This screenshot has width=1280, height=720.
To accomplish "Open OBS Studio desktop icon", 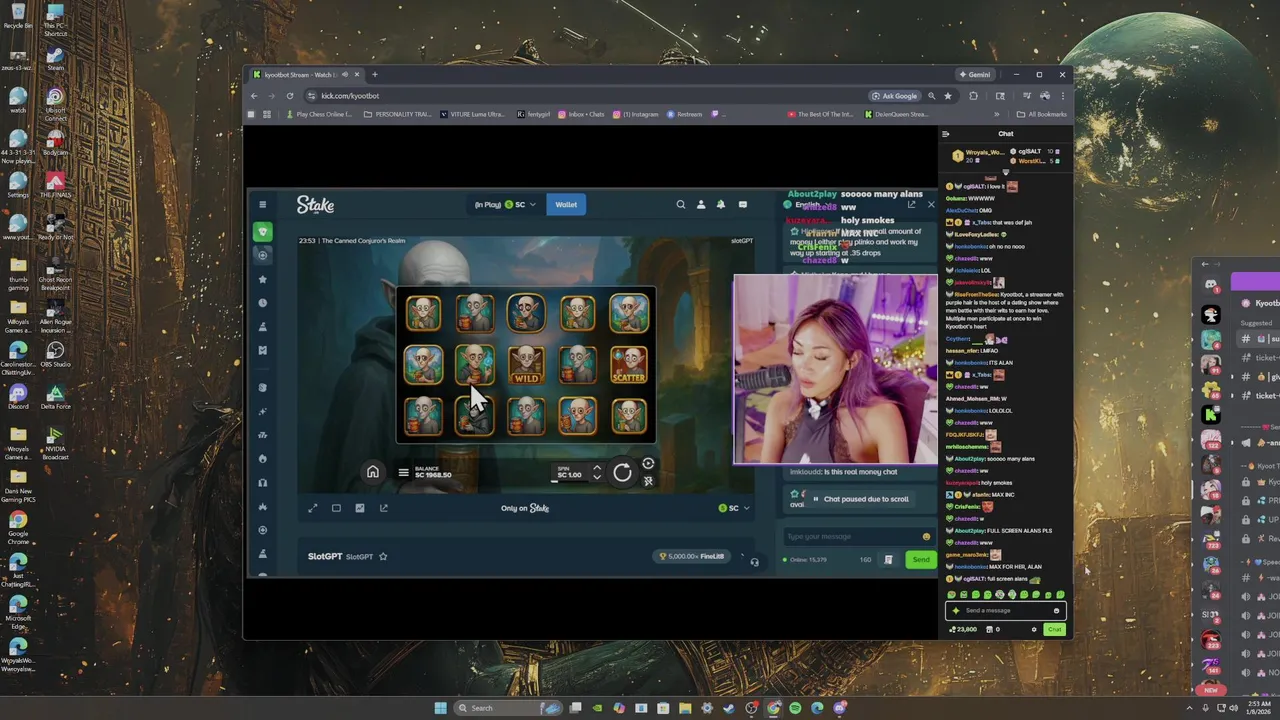I will [55, 354].
